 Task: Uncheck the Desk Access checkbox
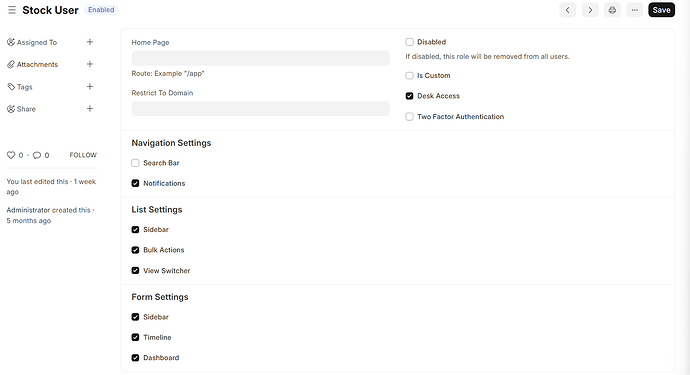tap(409, 96)
